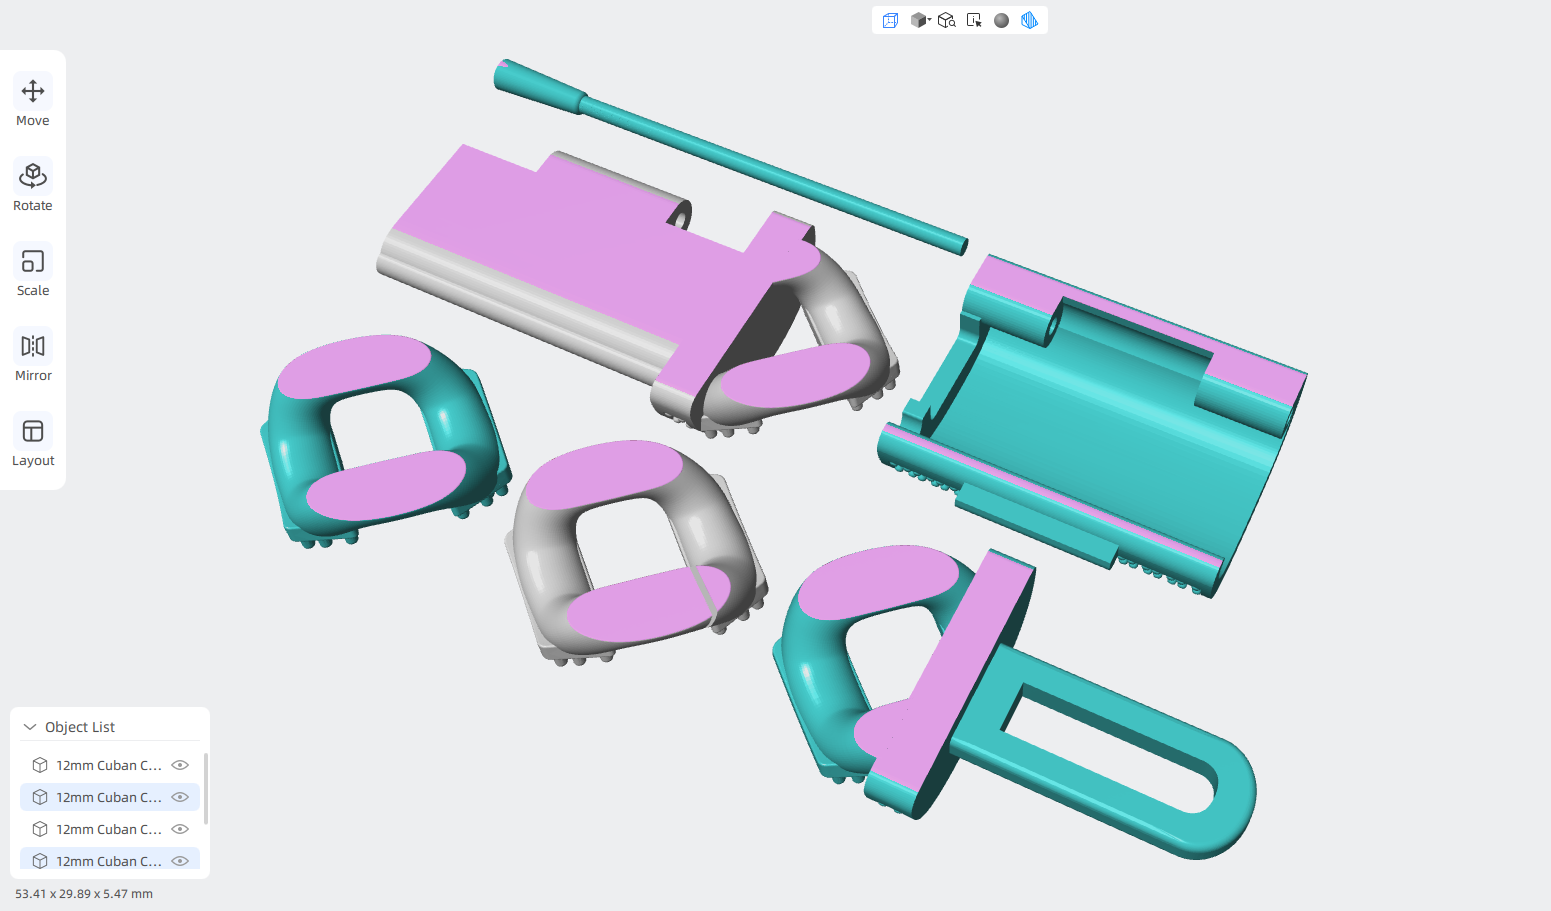This screenshot has width=1551, height=911.
Task: Click the gray sphere shading icon
Action: tap(1001, 20)
